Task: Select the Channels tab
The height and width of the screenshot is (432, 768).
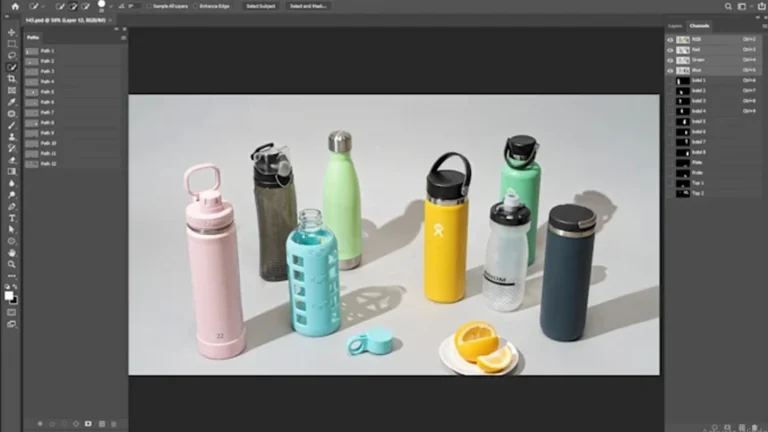Action: 699,26
